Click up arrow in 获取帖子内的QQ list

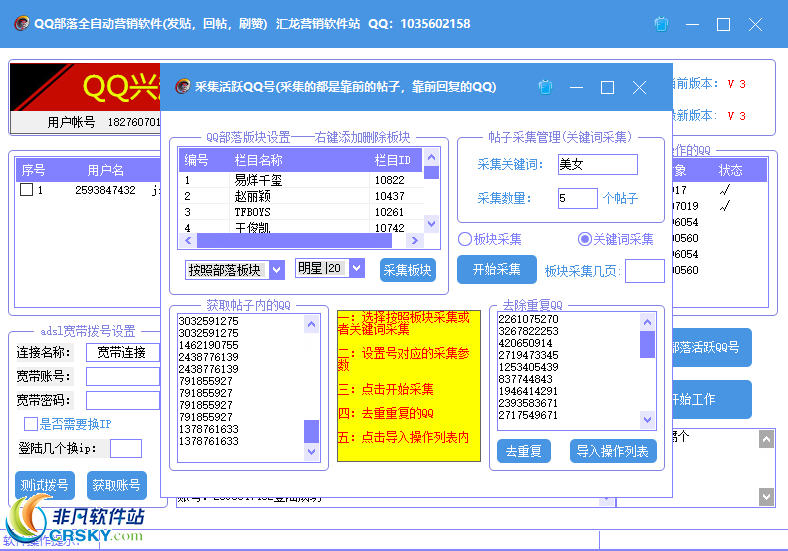(x=312, y=324)
